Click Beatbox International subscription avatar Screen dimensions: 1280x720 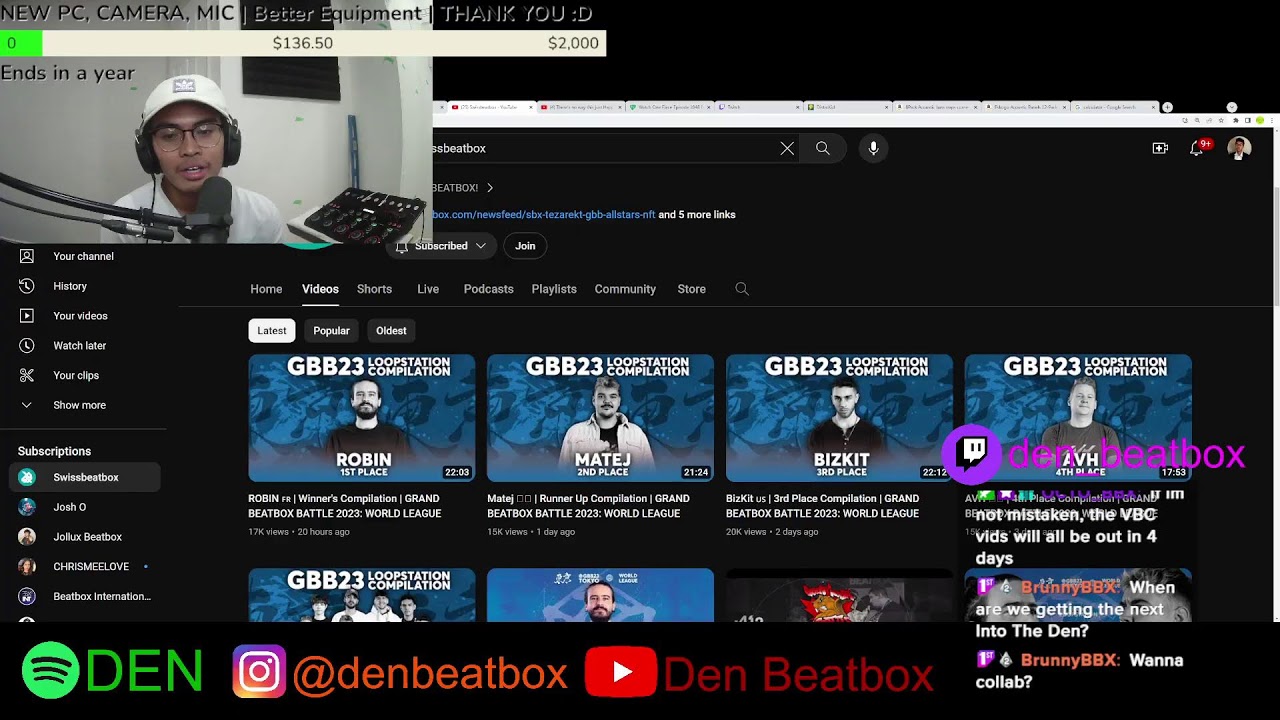(x=27, y=596)
